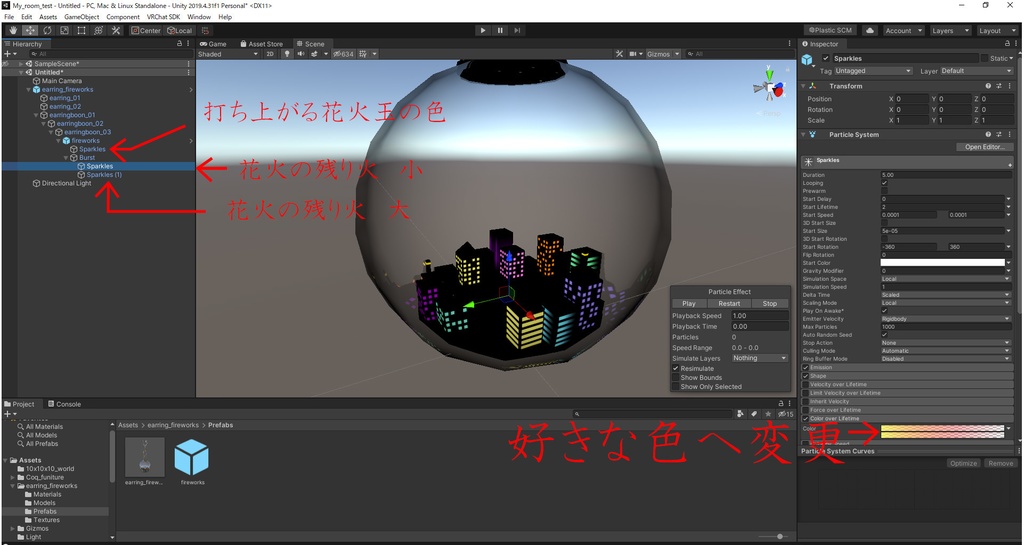Switch to the Console tab
1024x545 pixels.
pyautogui.click(x=64, y=404)
